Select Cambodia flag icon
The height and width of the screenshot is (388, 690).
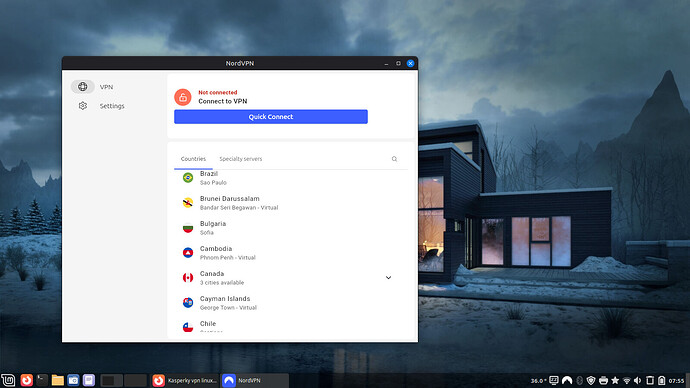point(188,253)
